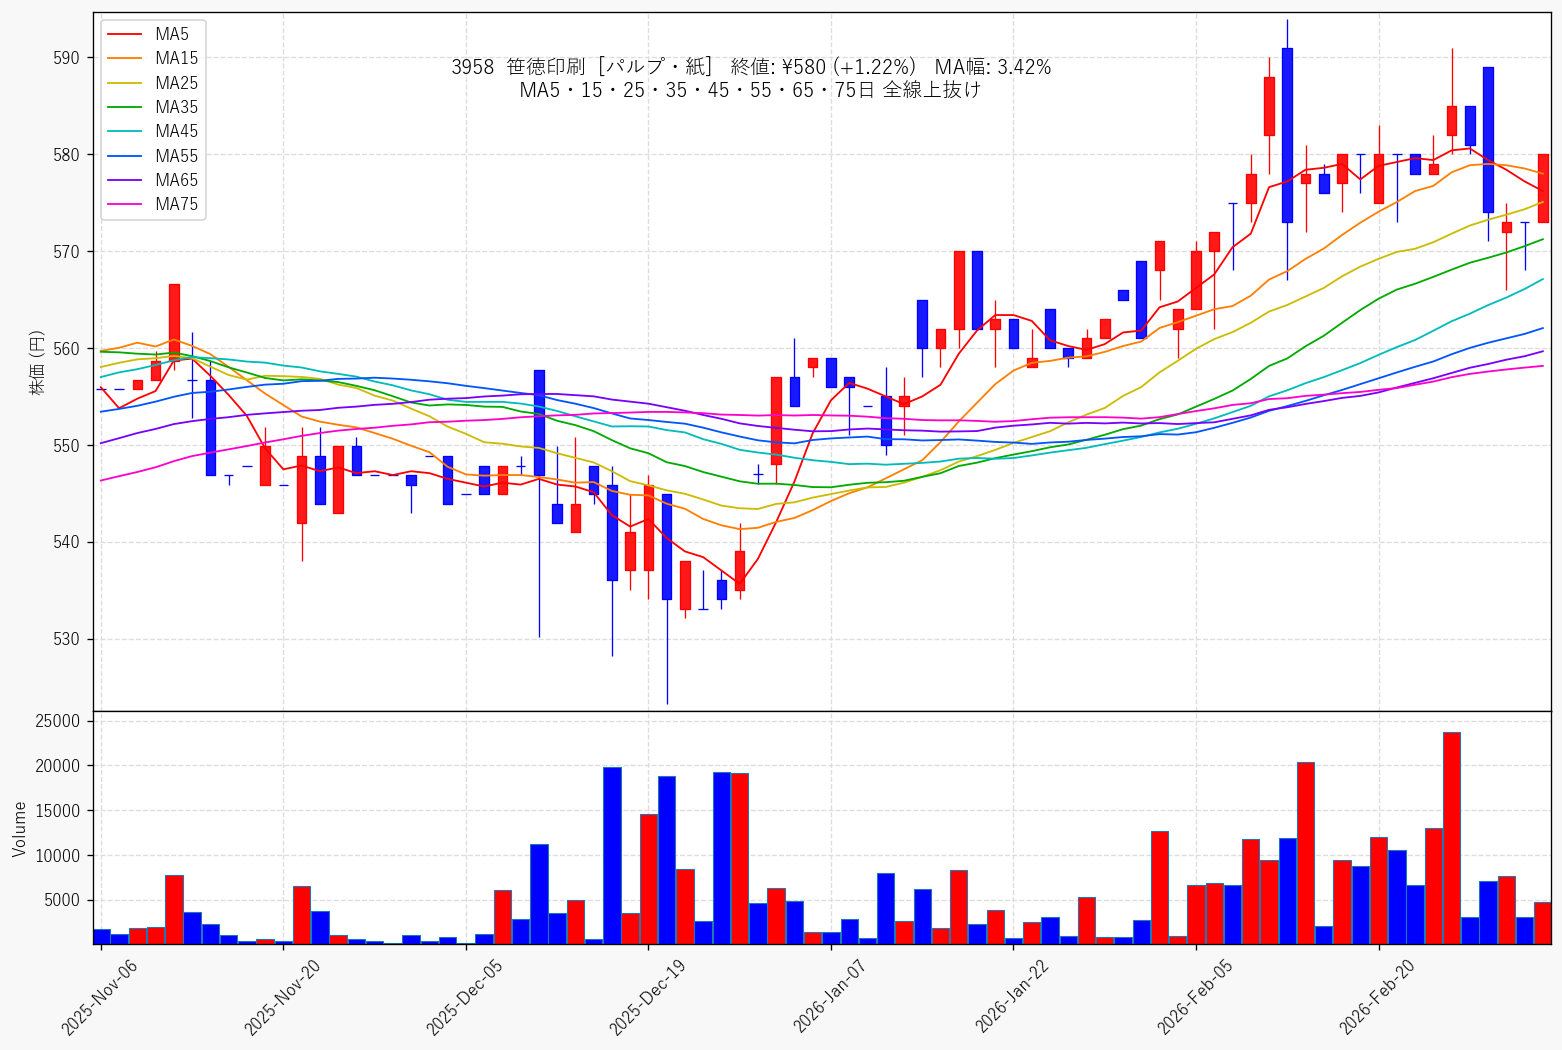Click the 2026-Jan-07 date label
Screen dimensions: 1562x1050
tap(830, 997)
